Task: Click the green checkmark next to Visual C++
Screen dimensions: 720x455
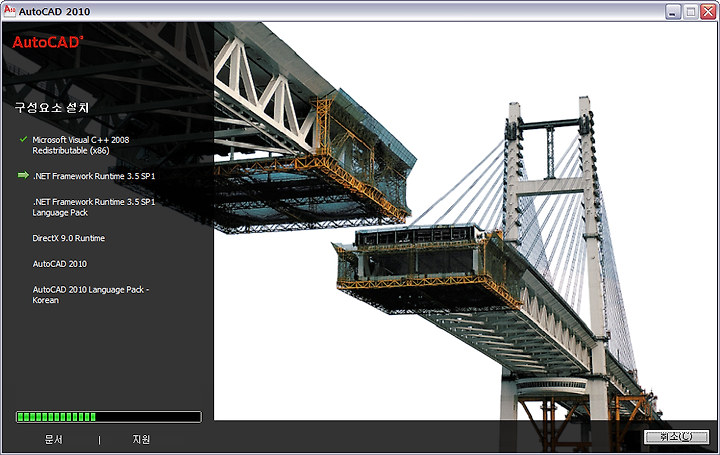Action: coord(23,139)
